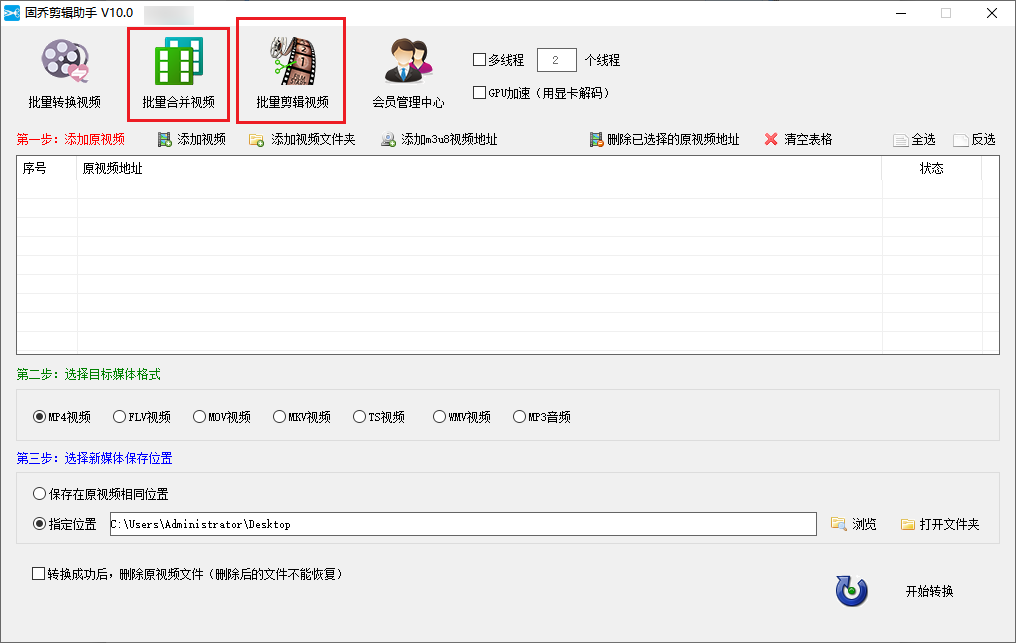Enable the GPU加速 checkbox
Viewport: 1016px width, 643px height.
480,93
